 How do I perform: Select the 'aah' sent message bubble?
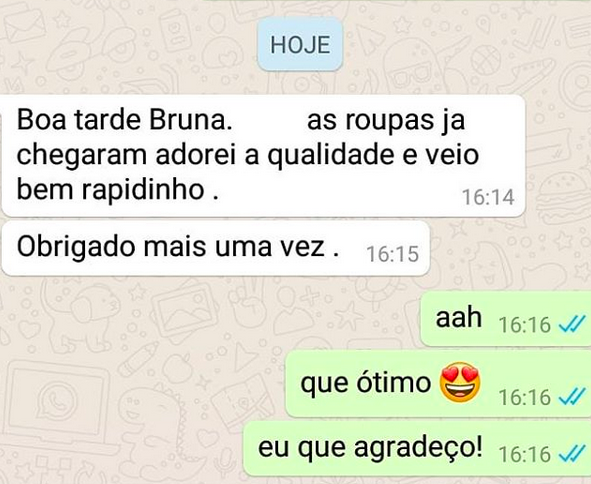click(x=505, y=319)
